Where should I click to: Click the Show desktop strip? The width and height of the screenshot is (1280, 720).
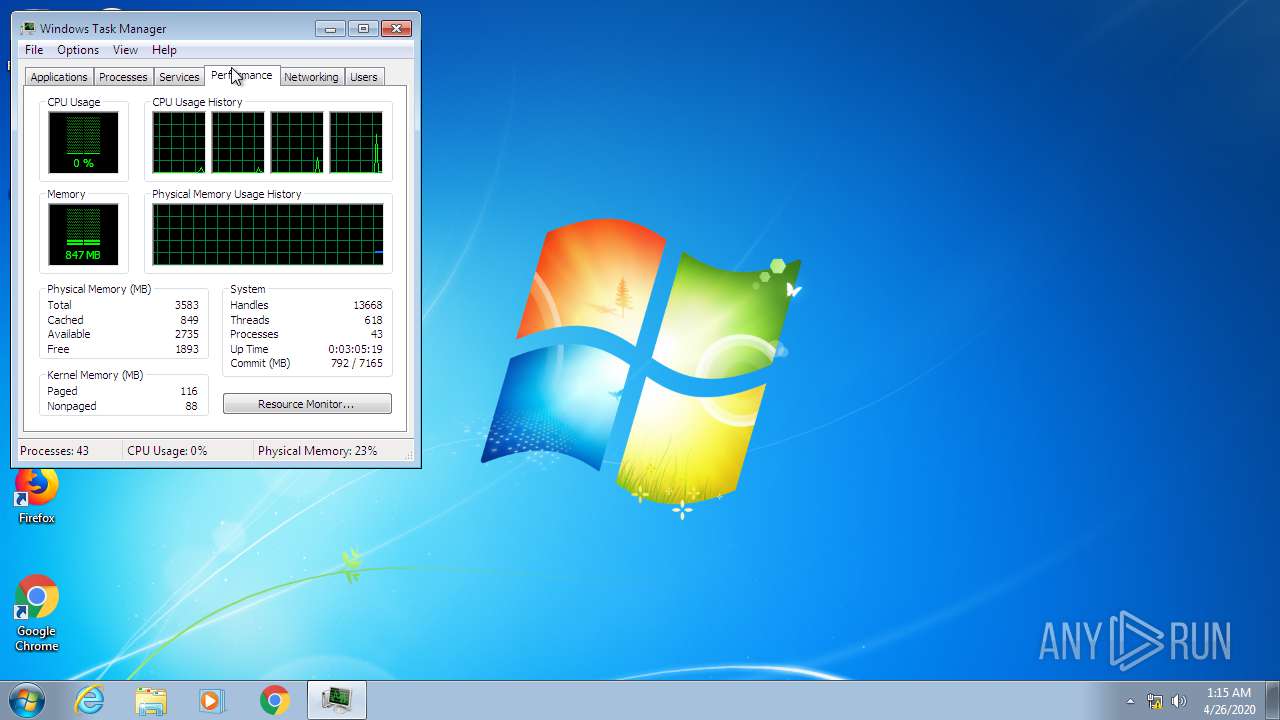[x=1272, y=700]
